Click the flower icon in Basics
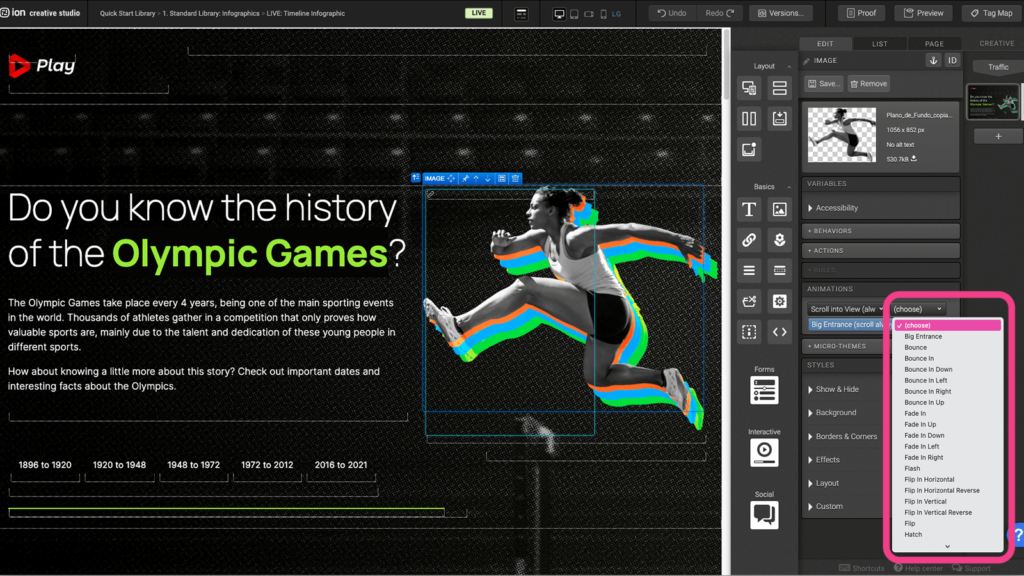The width and height of the screenshot is (1024, 576). tap(779, 240)
